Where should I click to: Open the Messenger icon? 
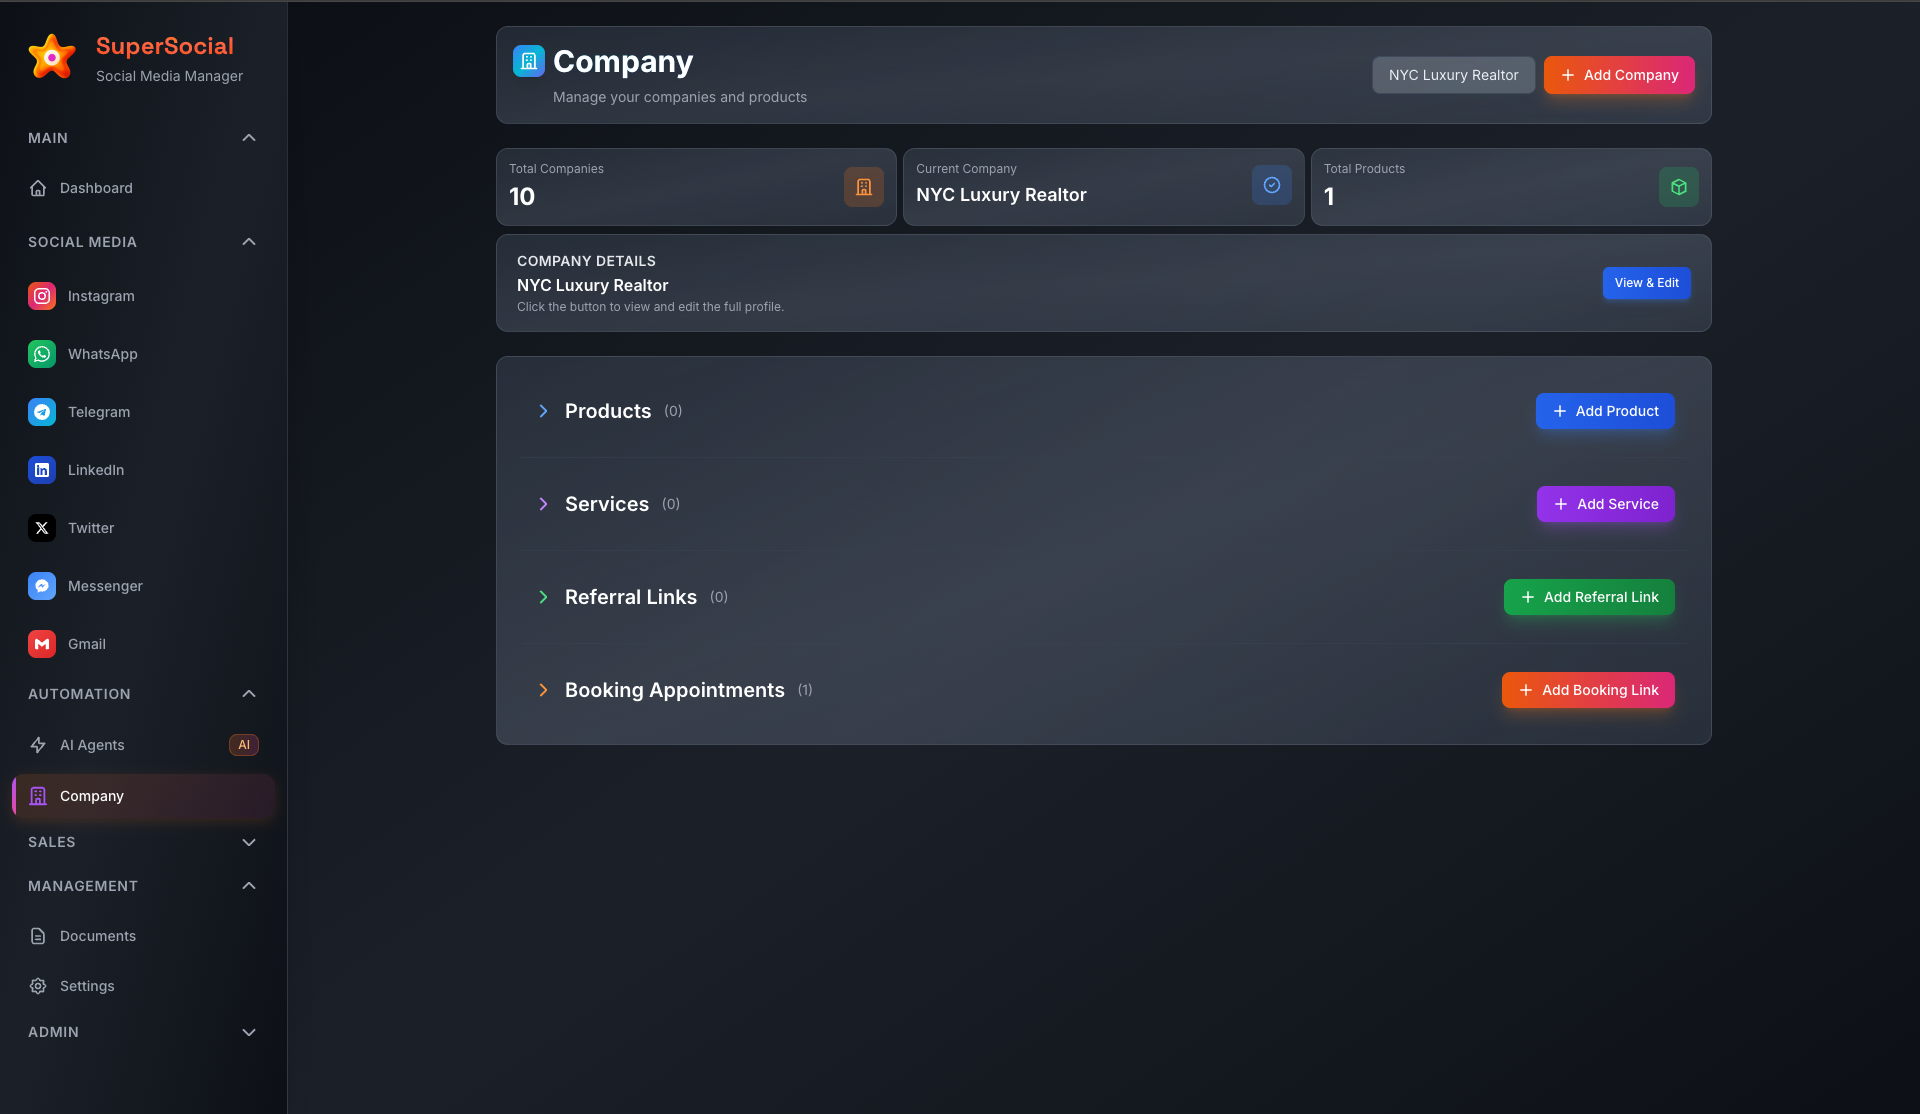42,586
